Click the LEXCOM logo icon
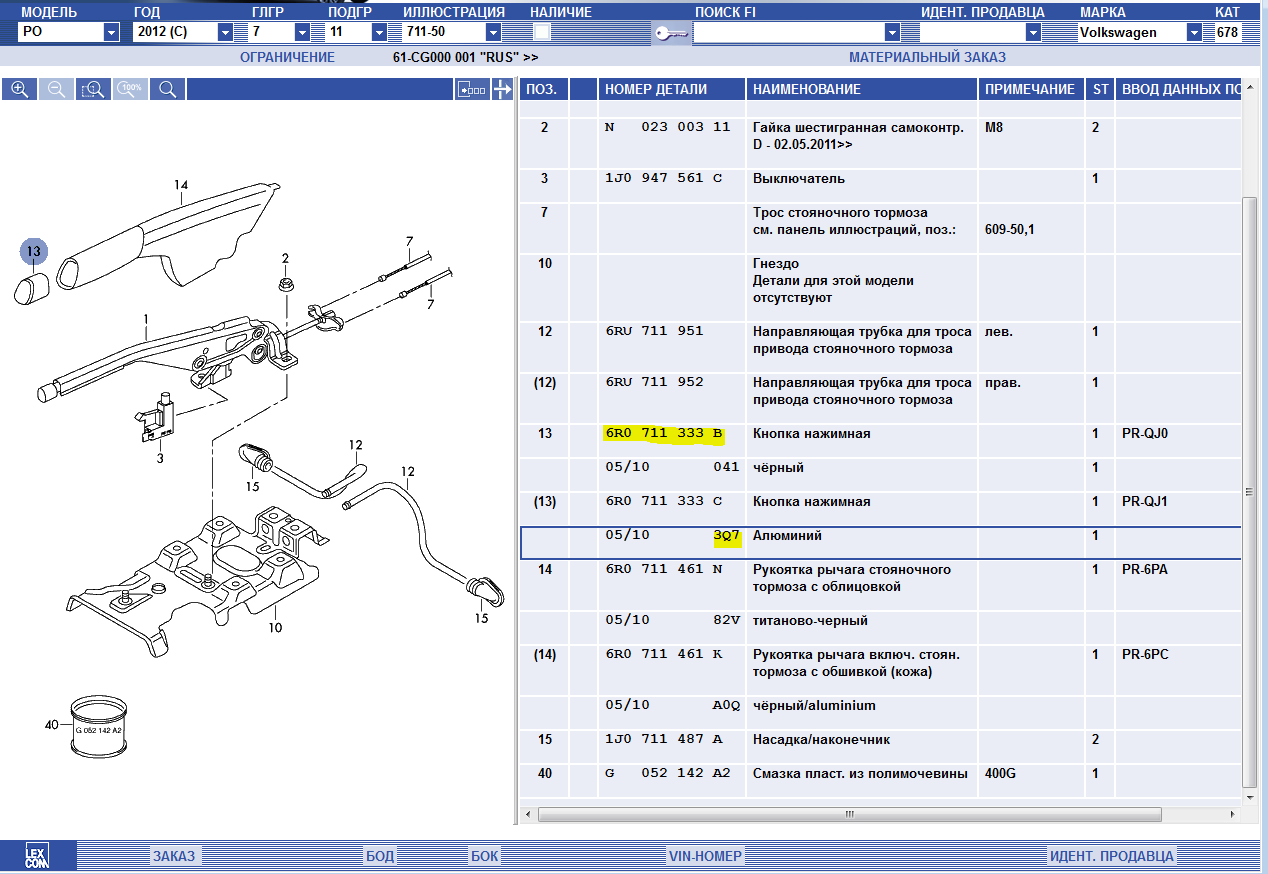Image resolution: width=1268 pixels, height=874 pixels. [x=37, y=856]
